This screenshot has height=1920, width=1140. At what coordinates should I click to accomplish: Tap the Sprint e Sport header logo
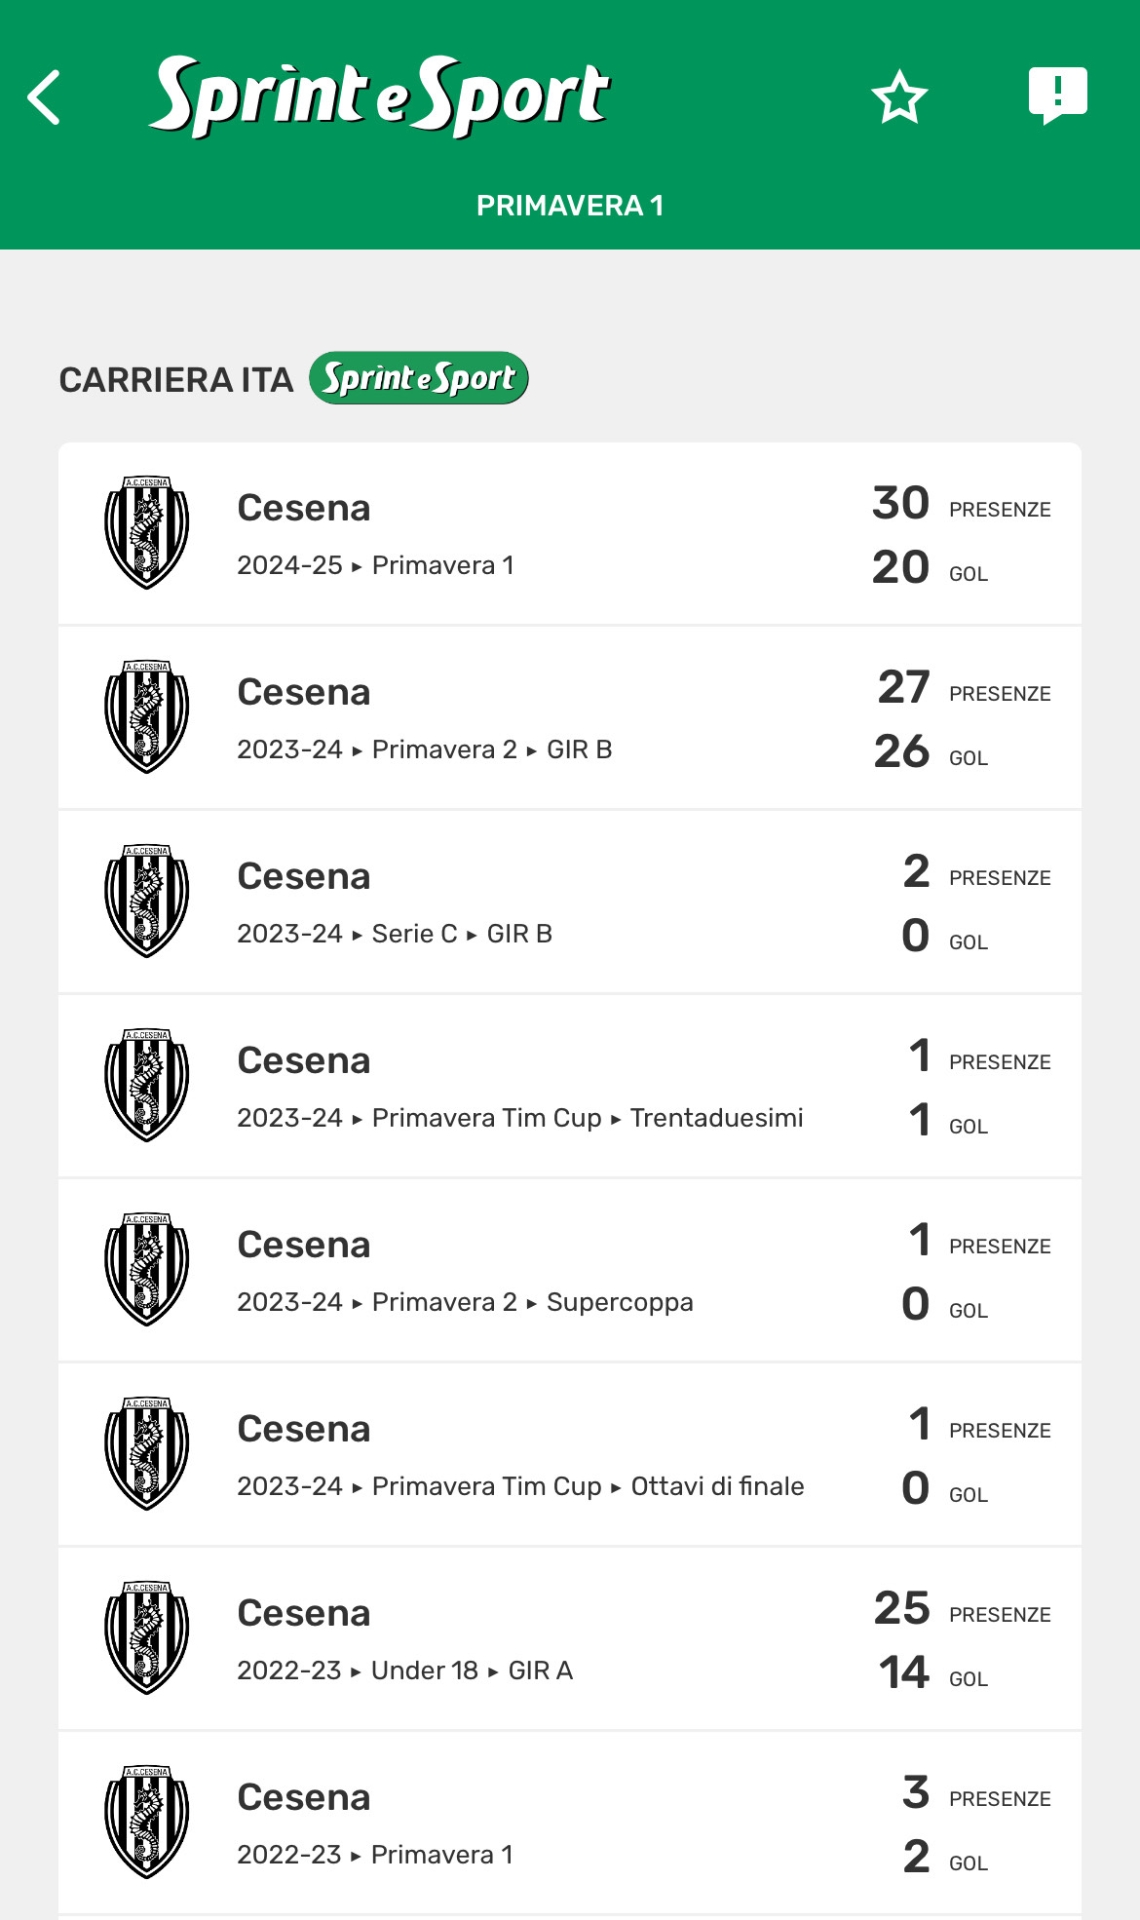pos(380,95)
